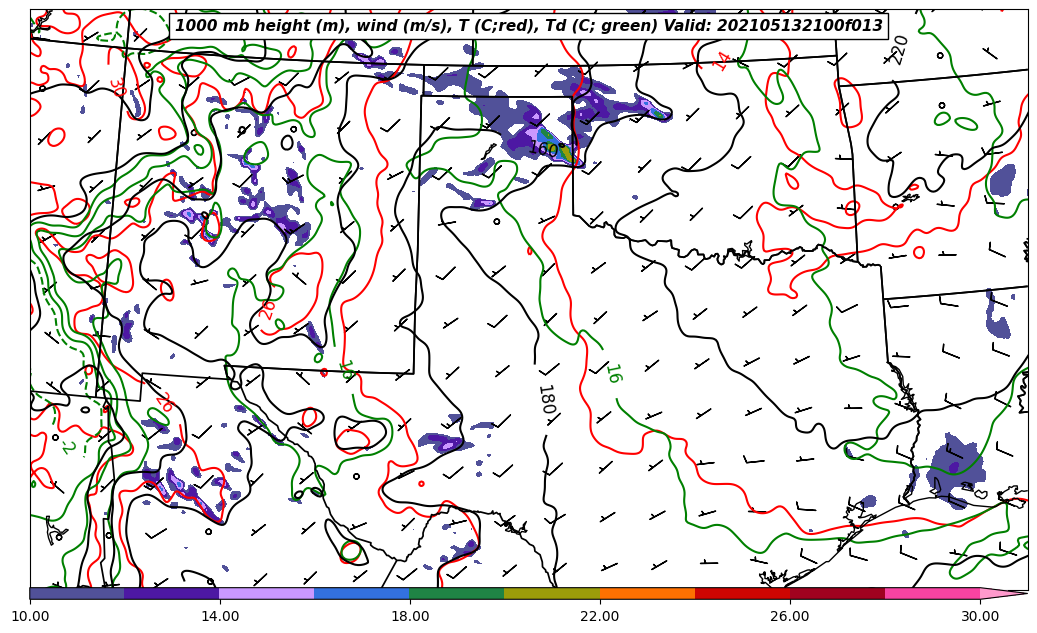Click the 18.00 colorbar tick label

pyautogui.click(x=410, y=617)
